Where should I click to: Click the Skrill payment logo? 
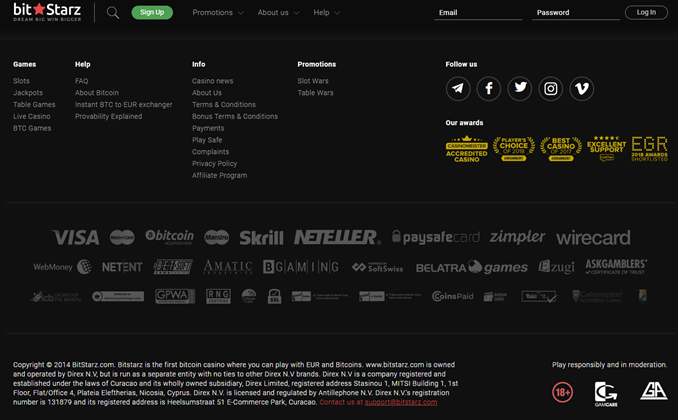click(x=262, y=237)
